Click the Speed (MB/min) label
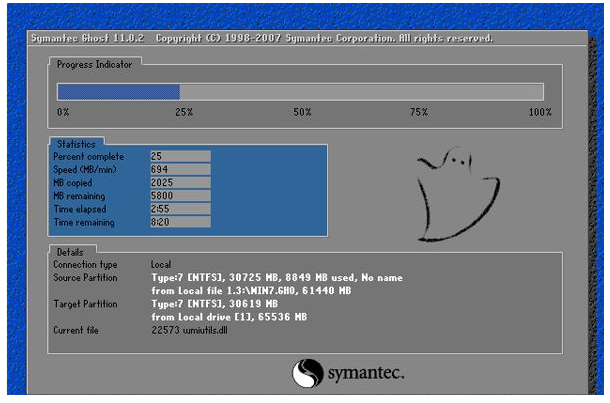 coord(85,170)
